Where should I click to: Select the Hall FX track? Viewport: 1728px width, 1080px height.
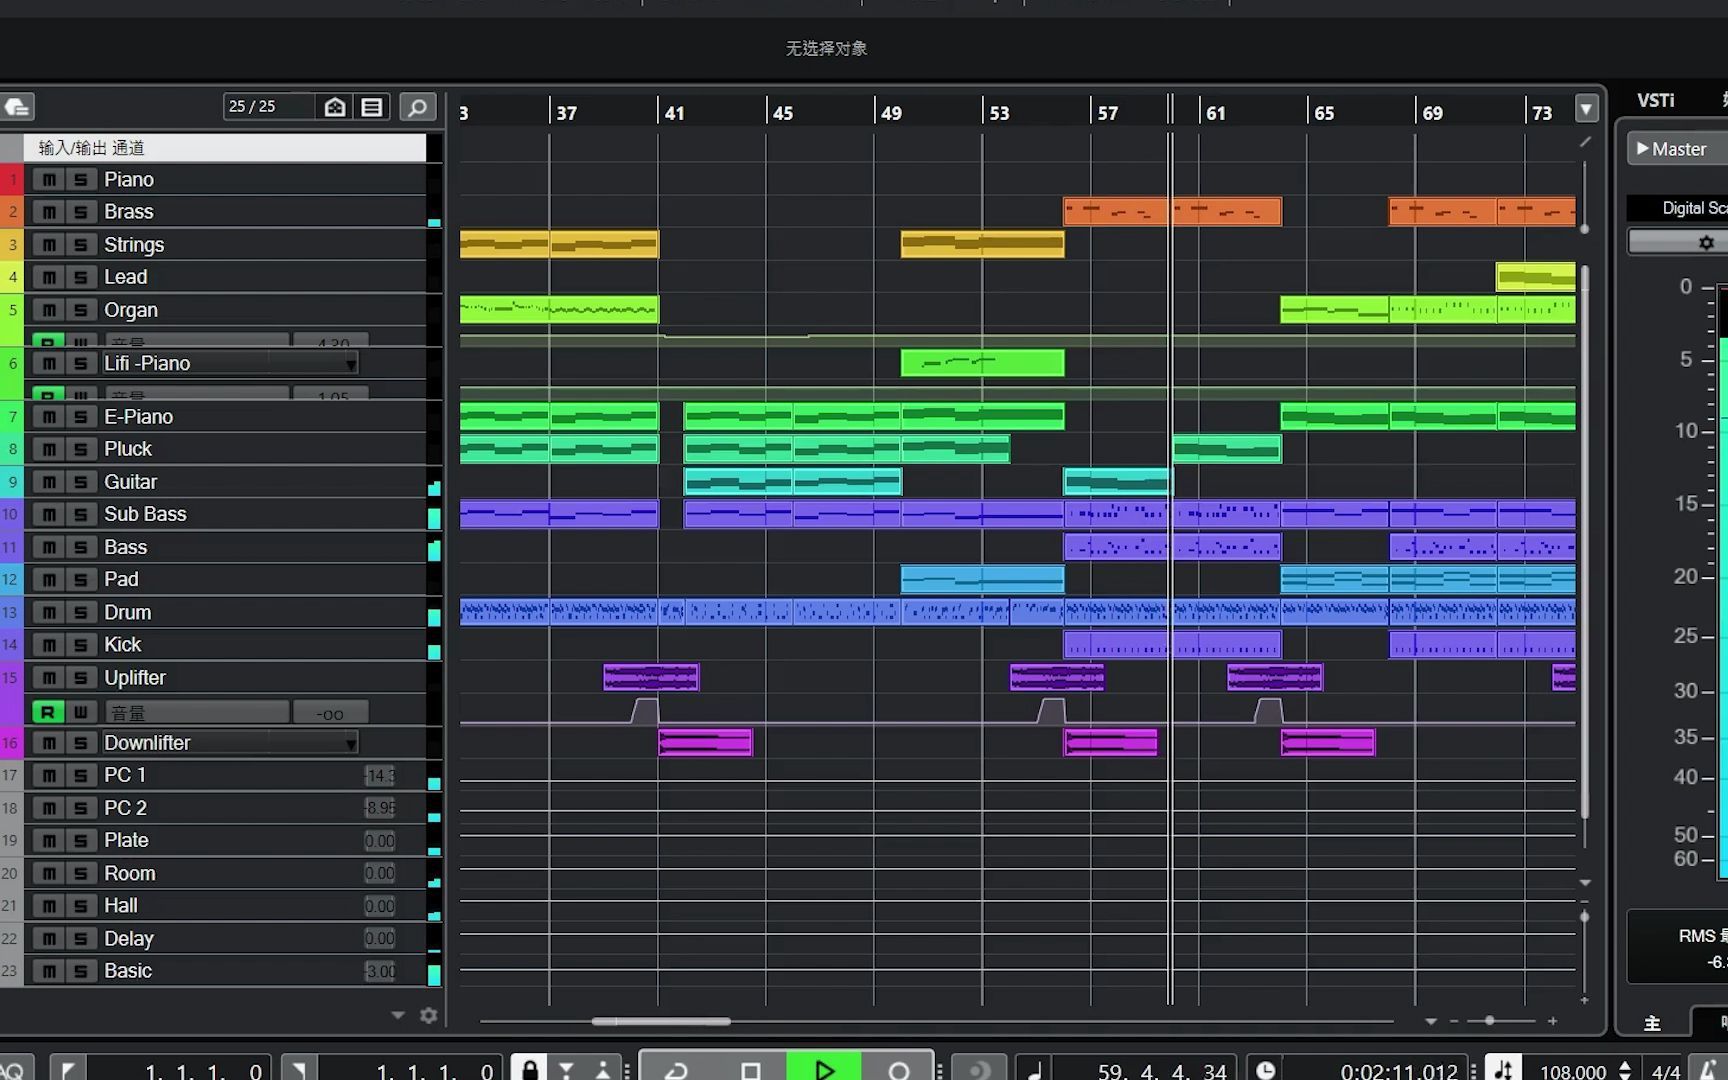(121, 905)
